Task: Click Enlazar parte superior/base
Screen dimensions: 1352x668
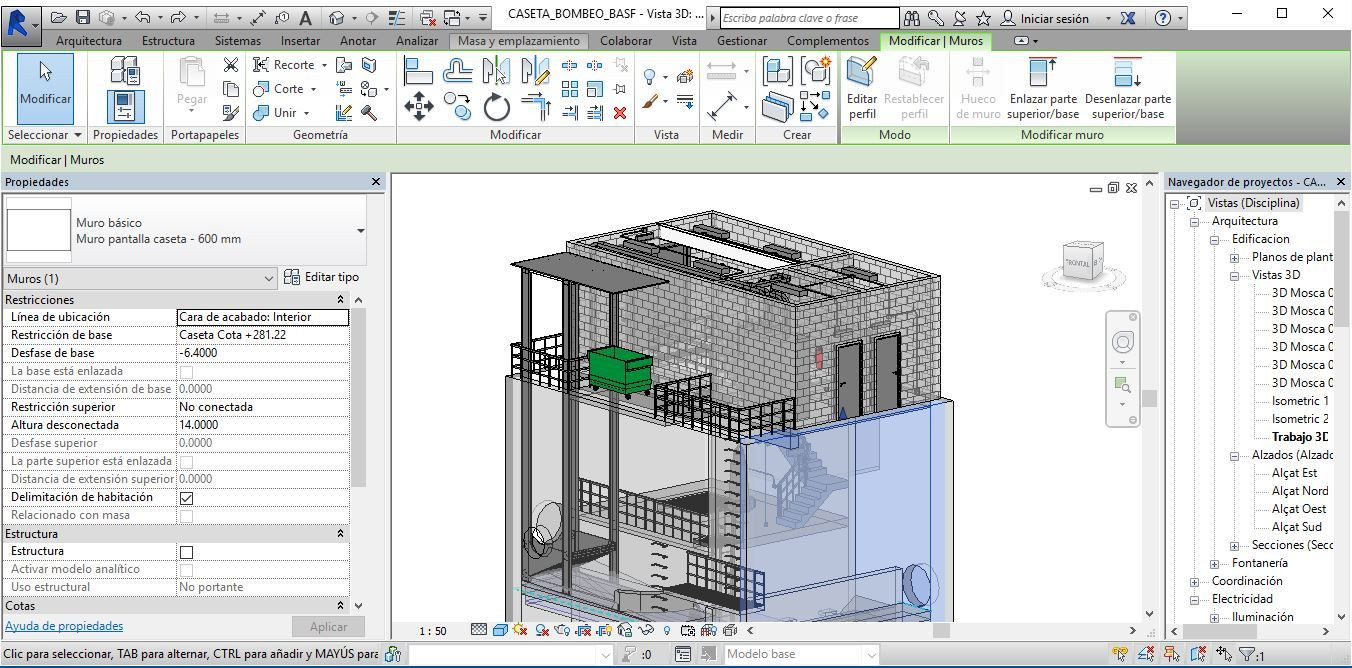Action: point(1043,88)
